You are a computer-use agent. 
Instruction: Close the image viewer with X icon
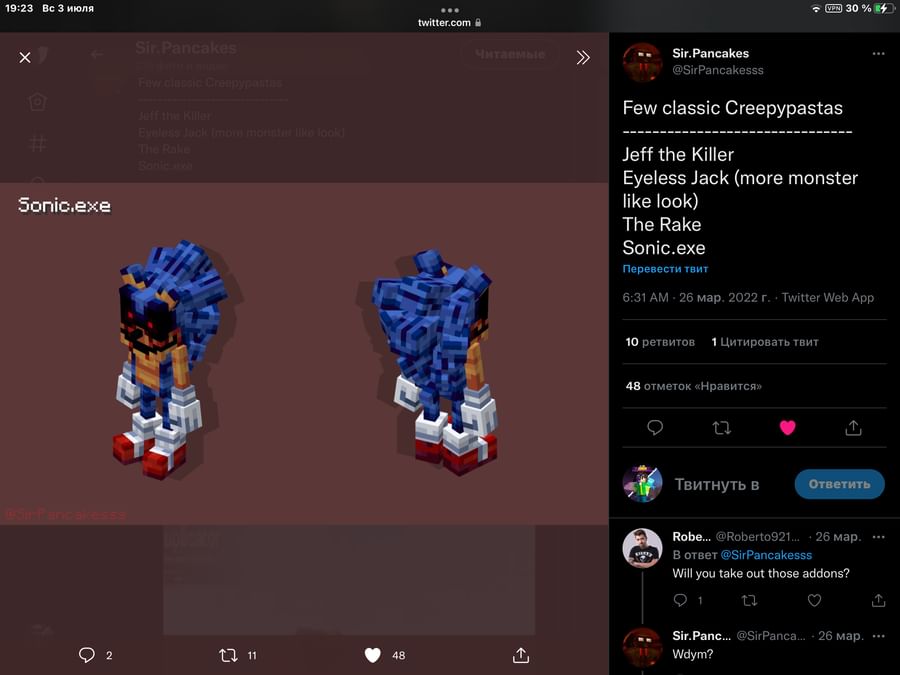pyautogui.click(x=25, y=57)
